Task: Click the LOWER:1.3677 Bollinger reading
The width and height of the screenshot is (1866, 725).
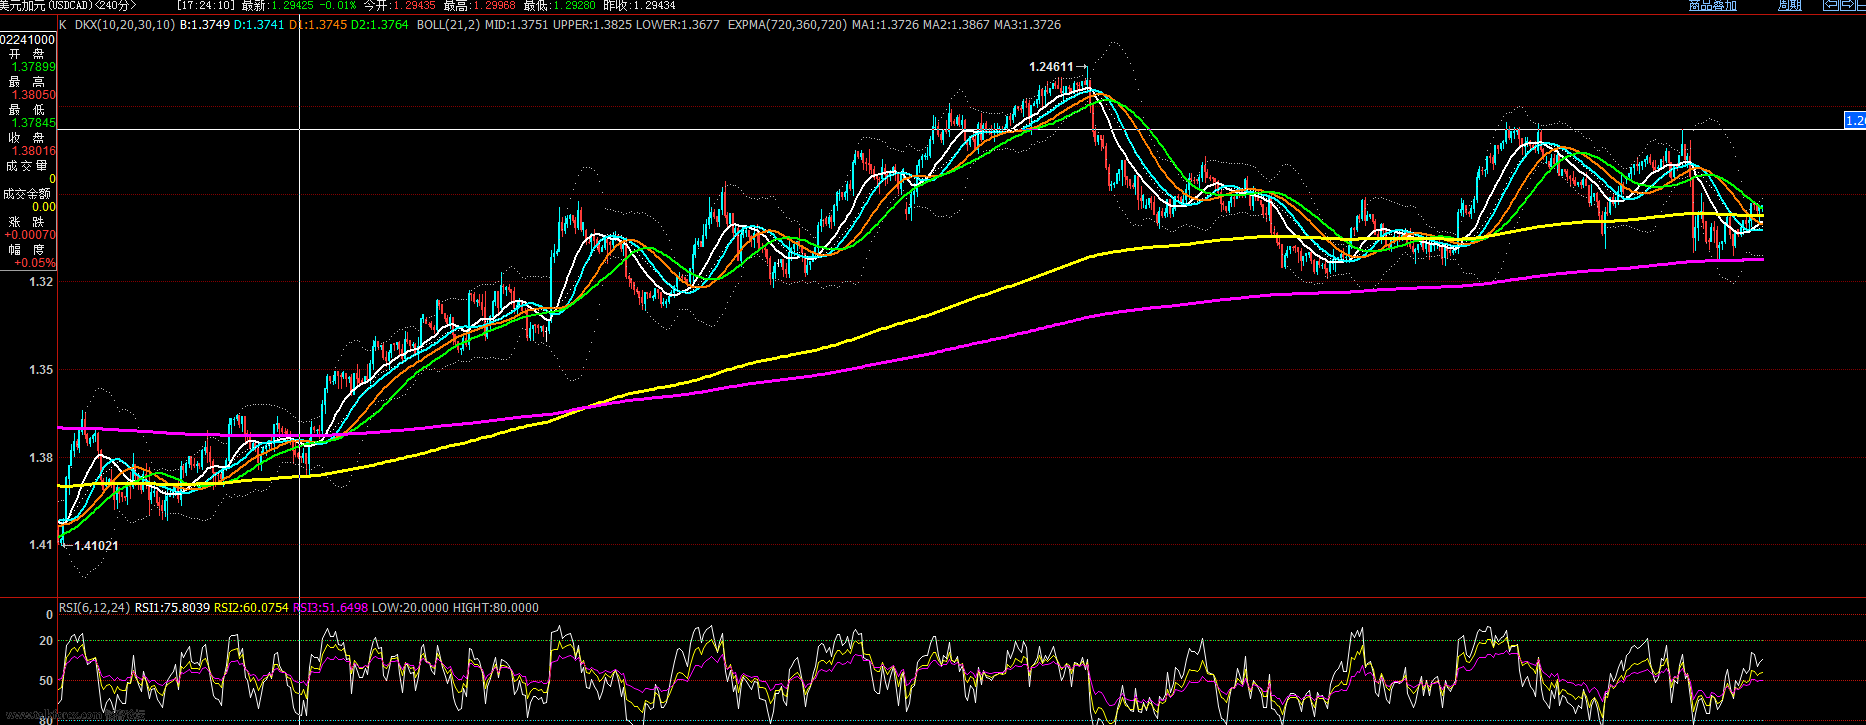Action: click(678, 24)
